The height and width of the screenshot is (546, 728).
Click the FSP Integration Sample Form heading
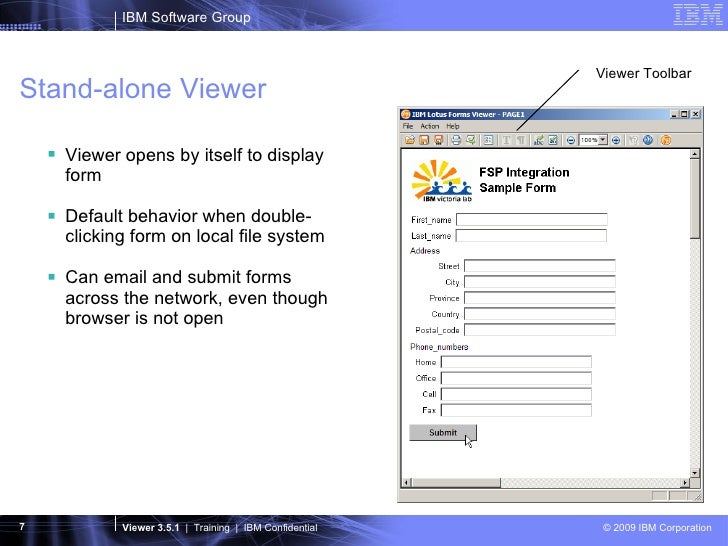524,180
